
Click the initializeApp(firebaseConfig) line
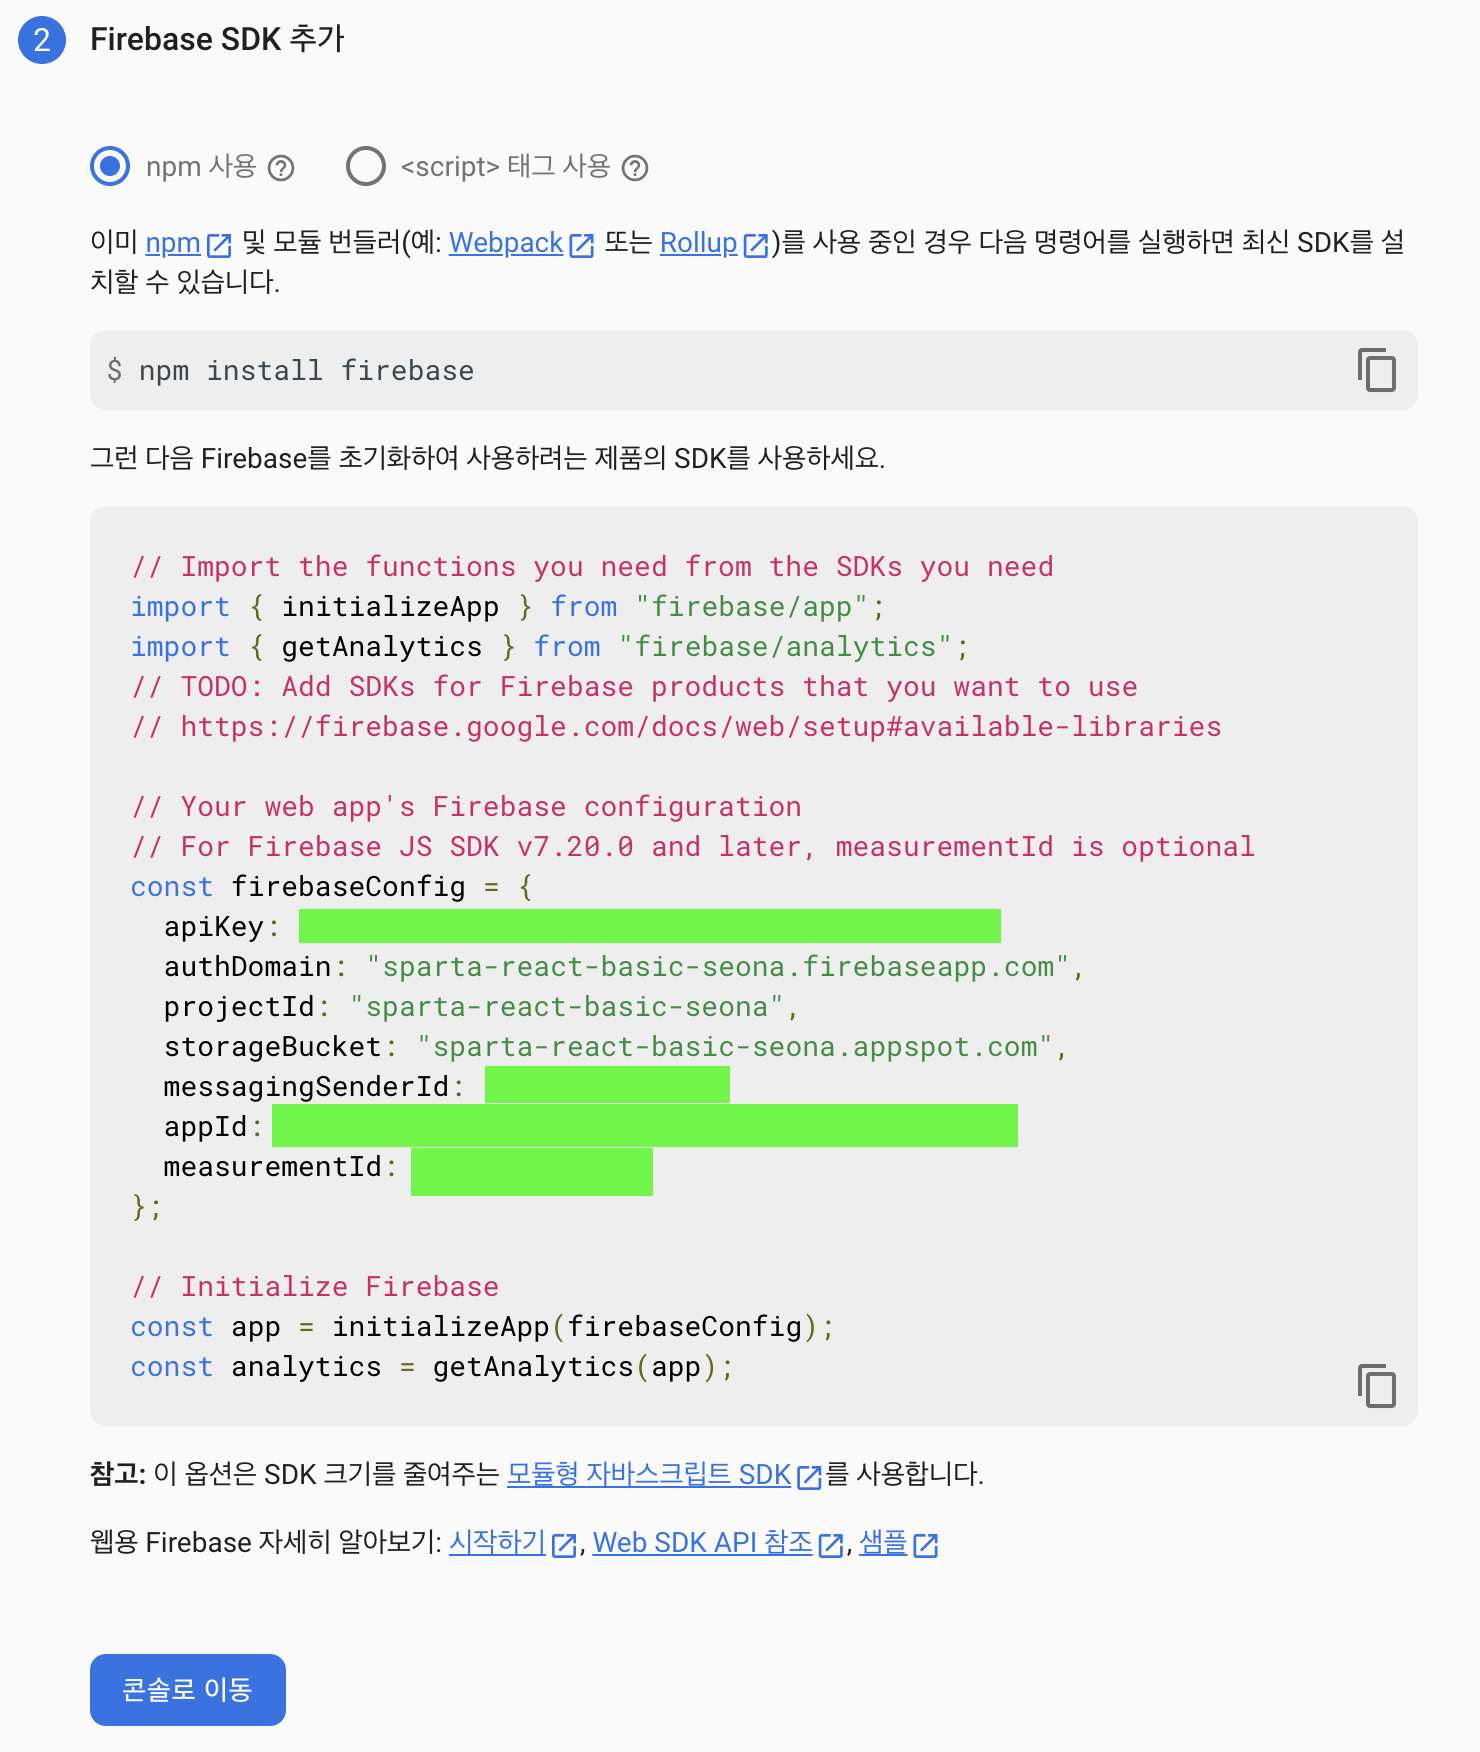click(482, 1327)
